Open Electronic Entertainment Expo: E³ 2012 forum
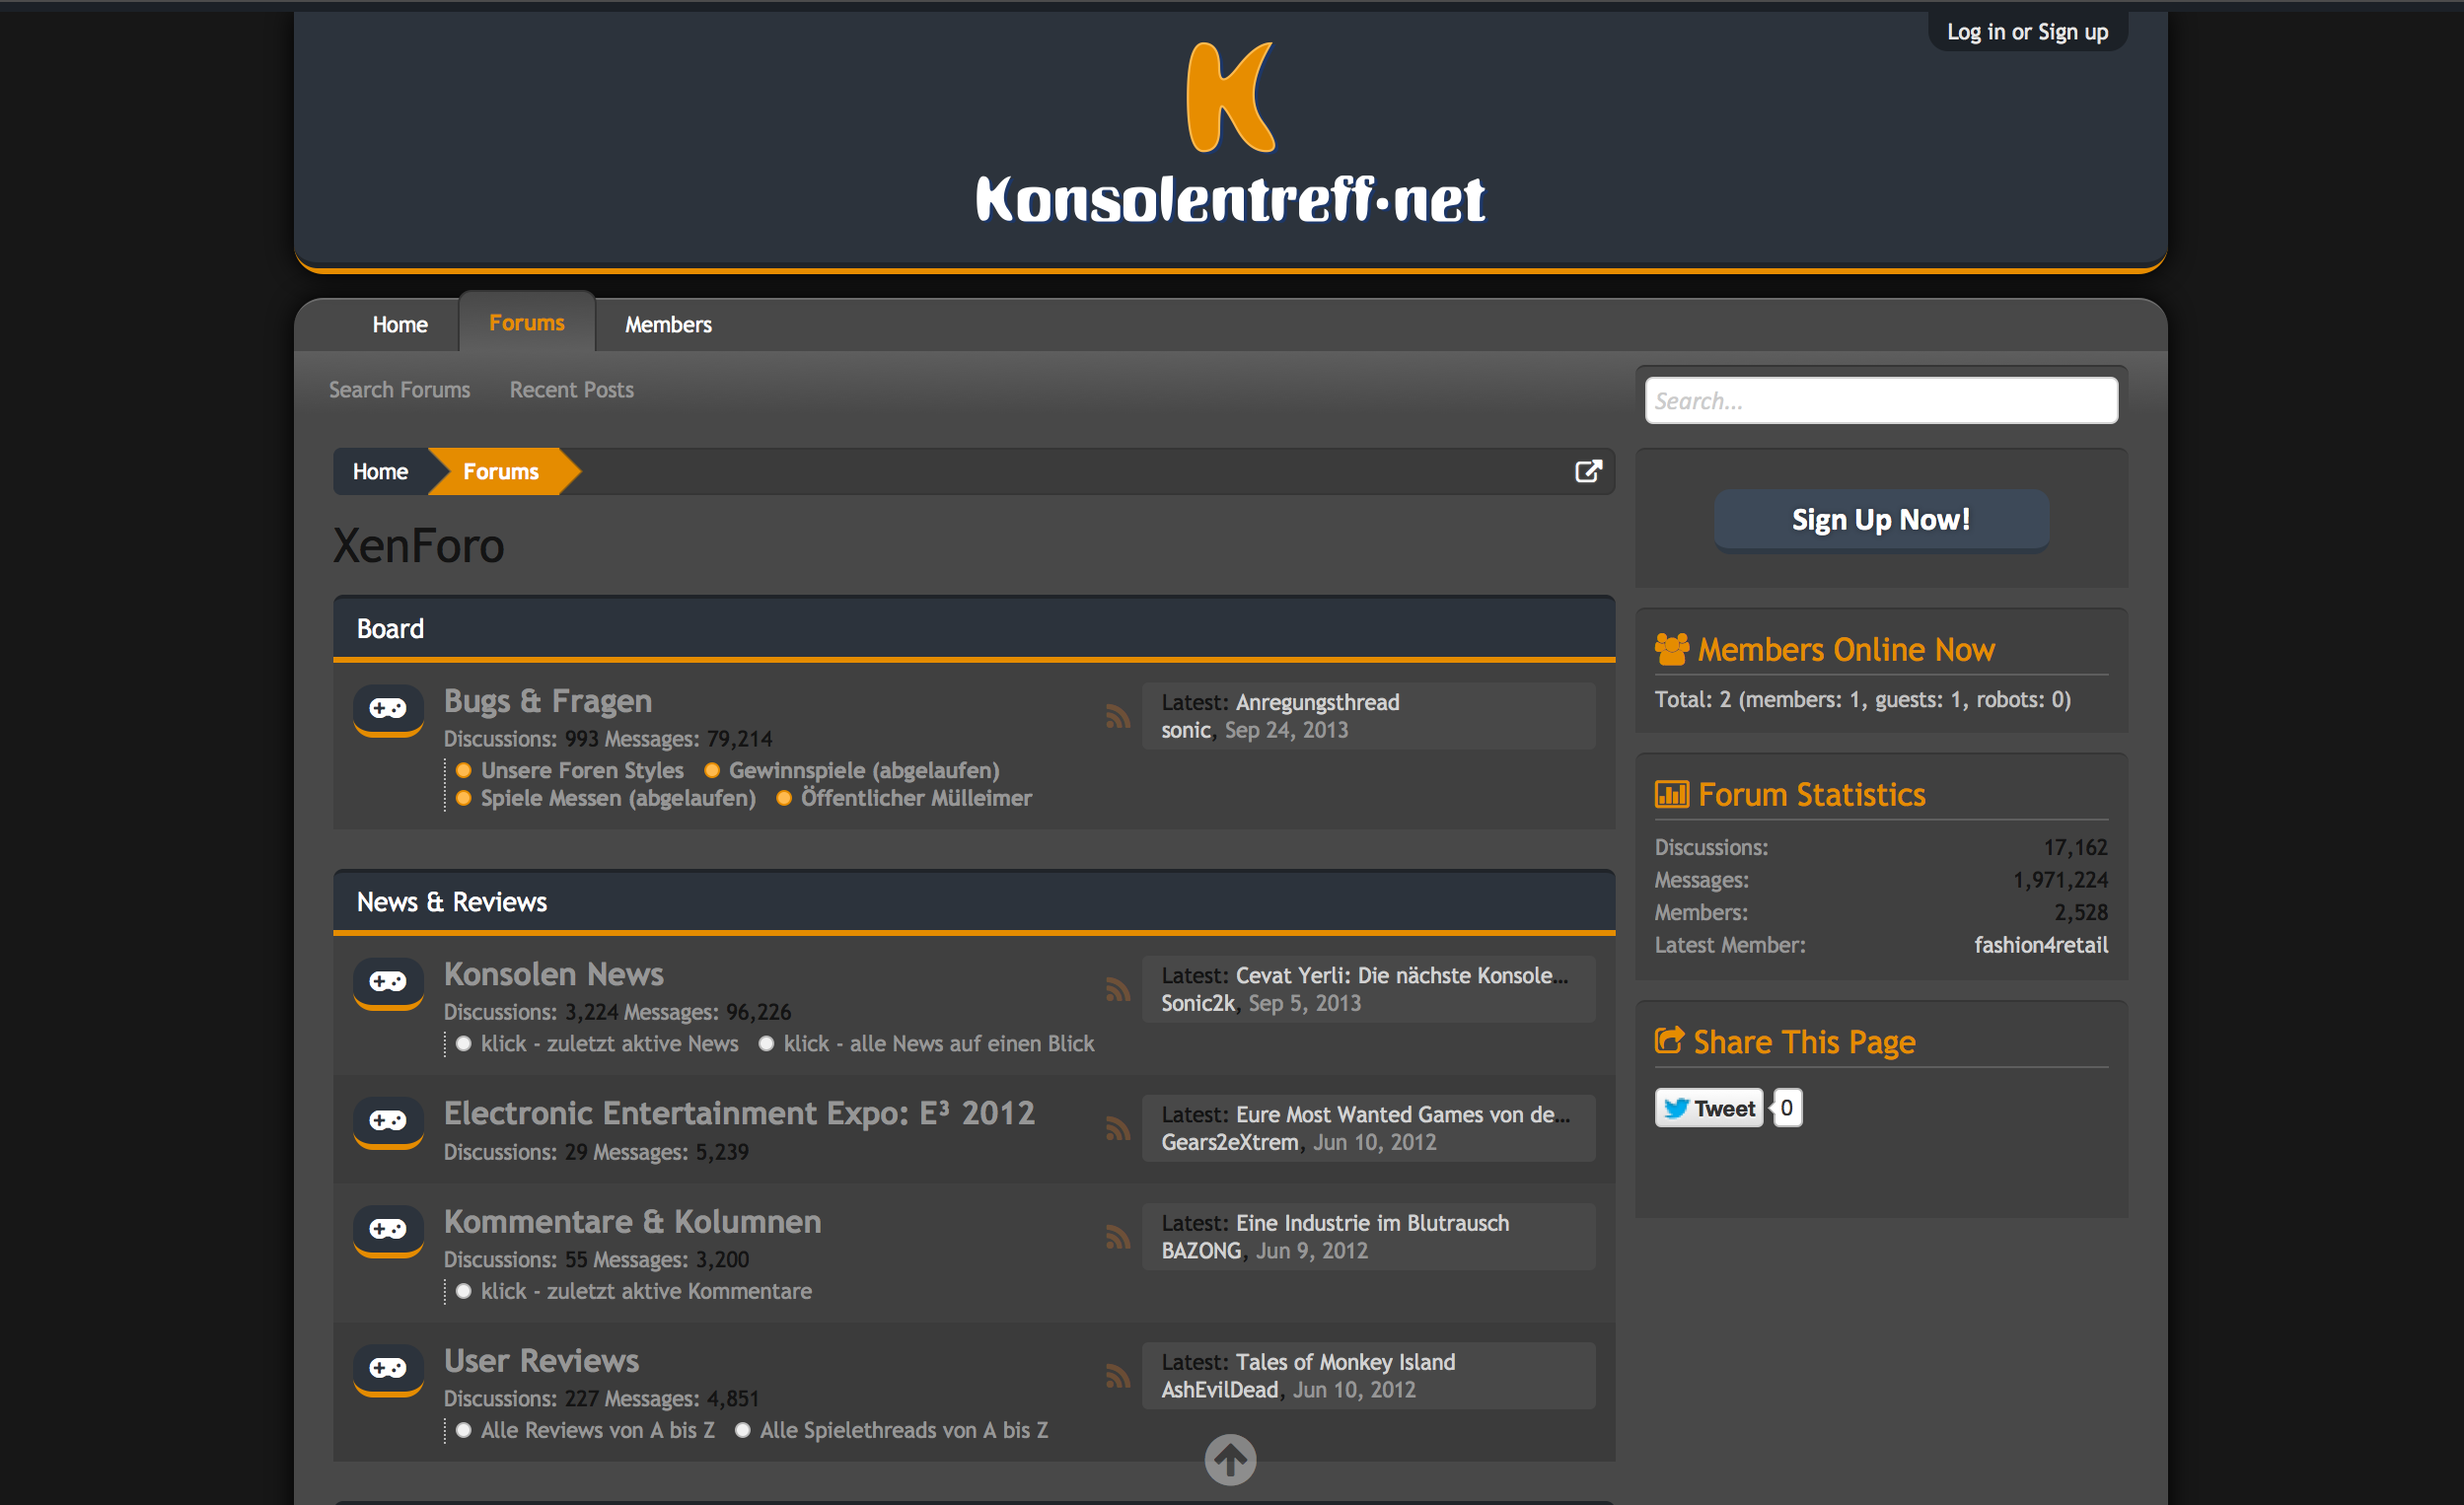This screenshot has height=1505, width=2464. (739, 1113)
